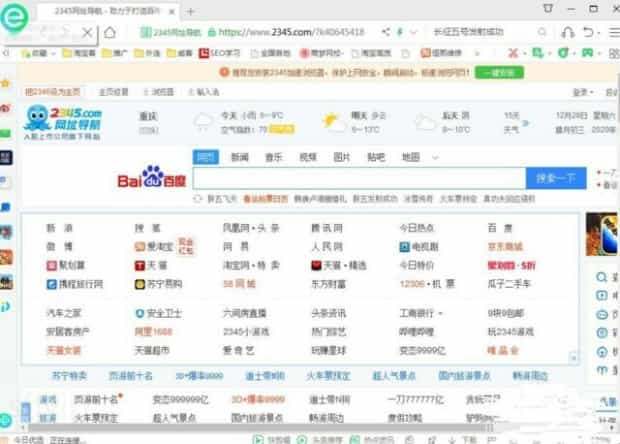Click the share icon in the address bar
Screen dimensions: 620x444
386,32
